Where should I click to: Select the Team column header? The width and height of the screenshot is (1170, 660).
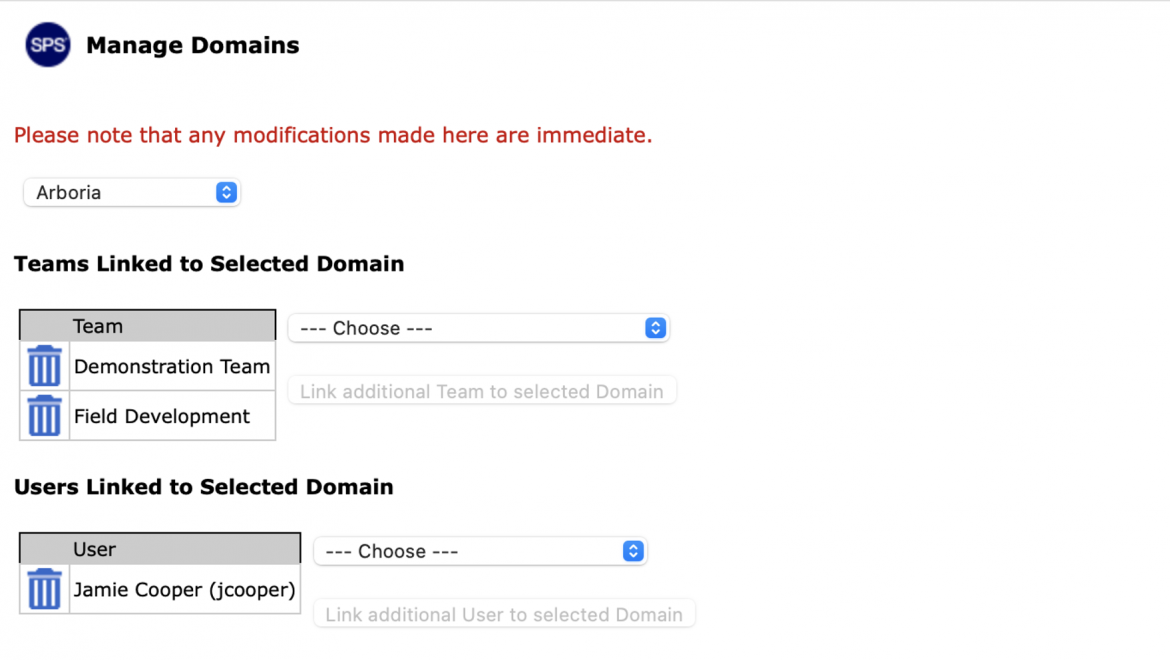click(148, 326)
